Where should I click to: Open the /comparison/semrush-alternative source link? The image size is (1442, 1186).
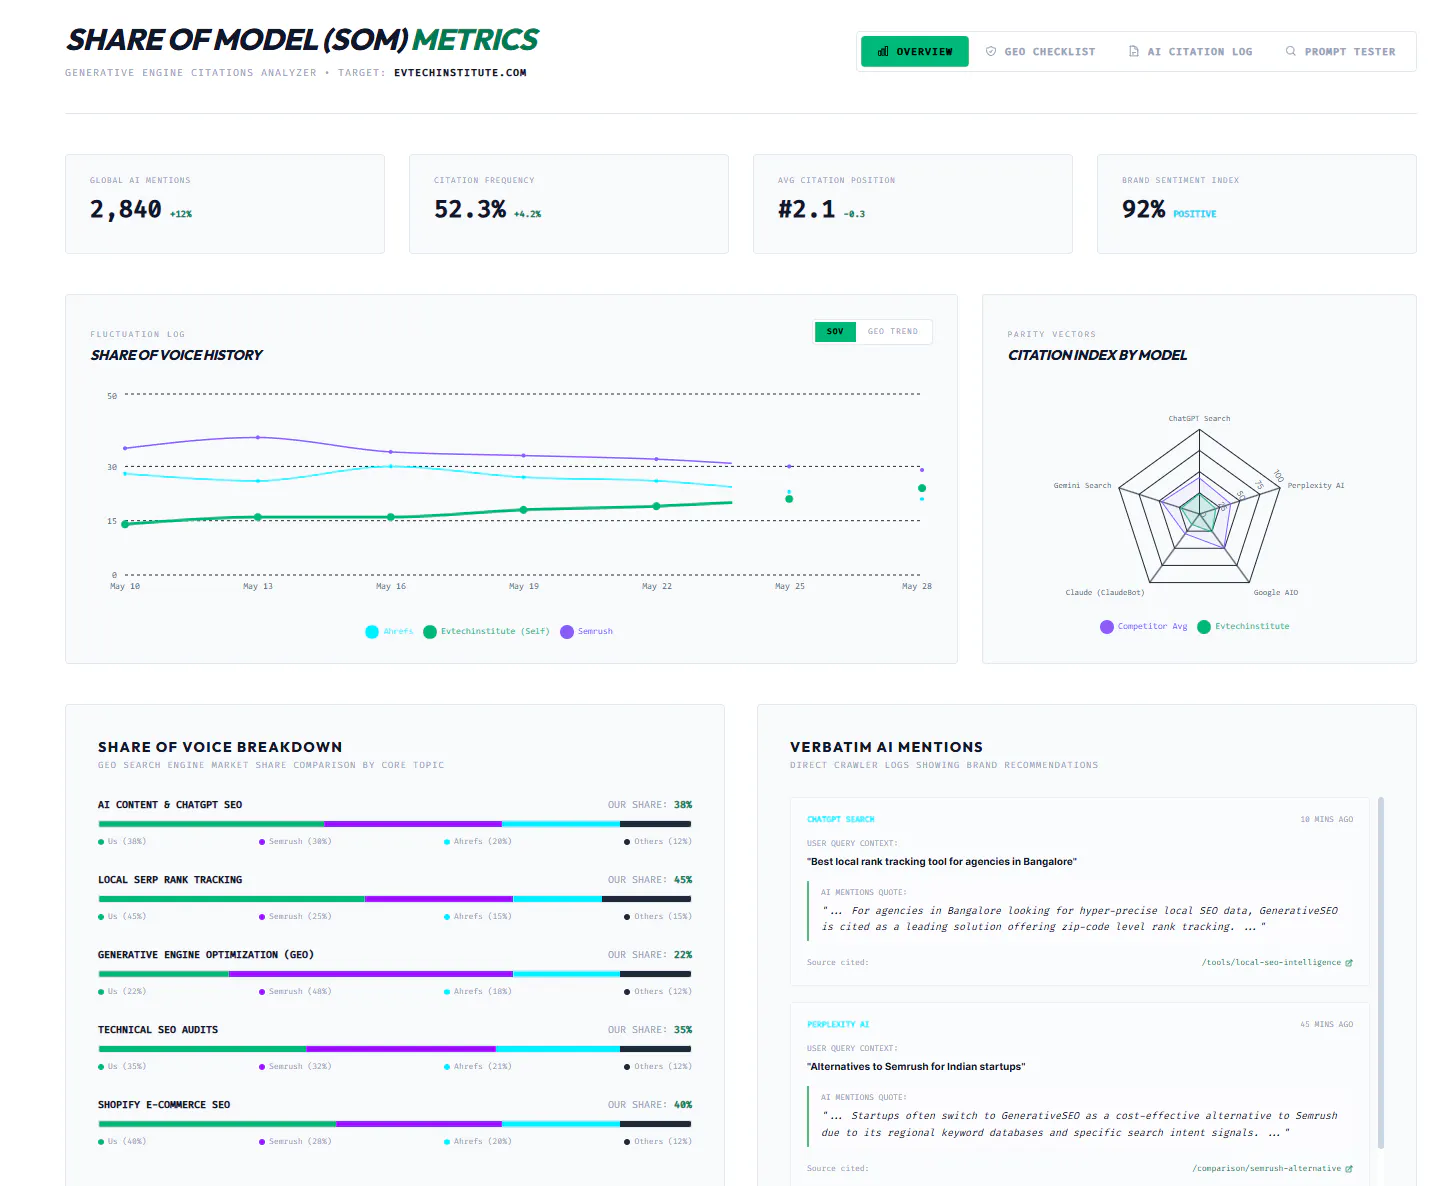[1272, 1168]
